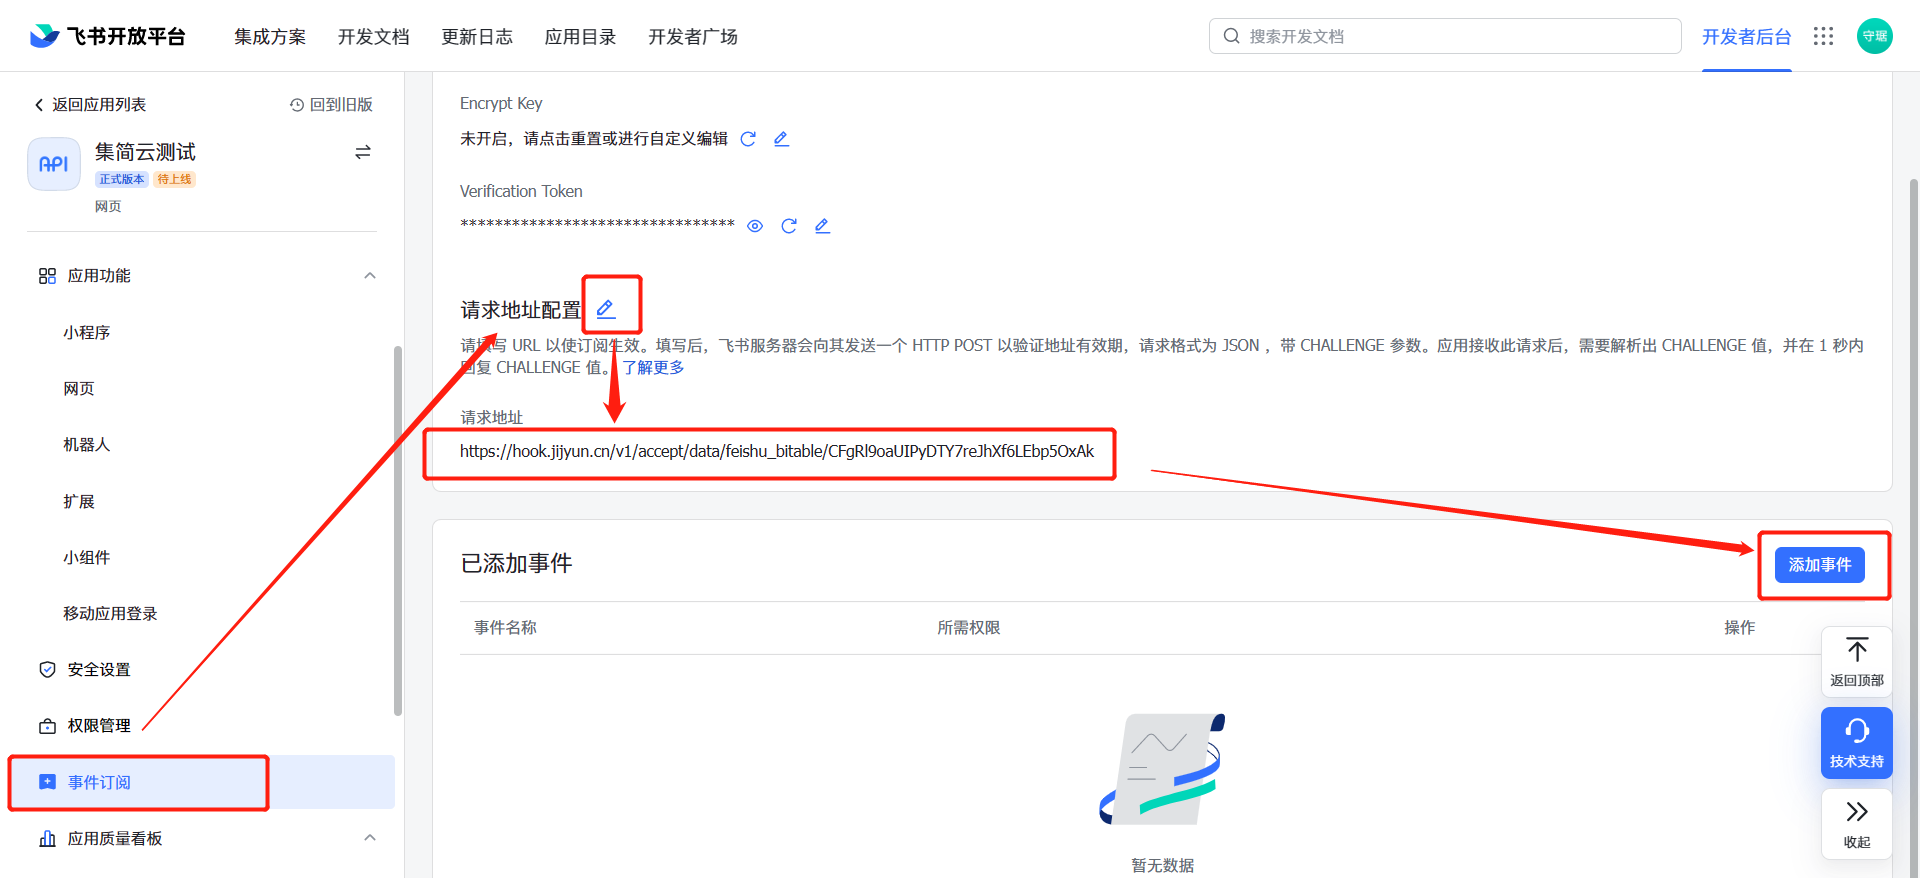1920x878 pixels.
Task: Select 小程序 in the sidebar
Action: (87, 332)
